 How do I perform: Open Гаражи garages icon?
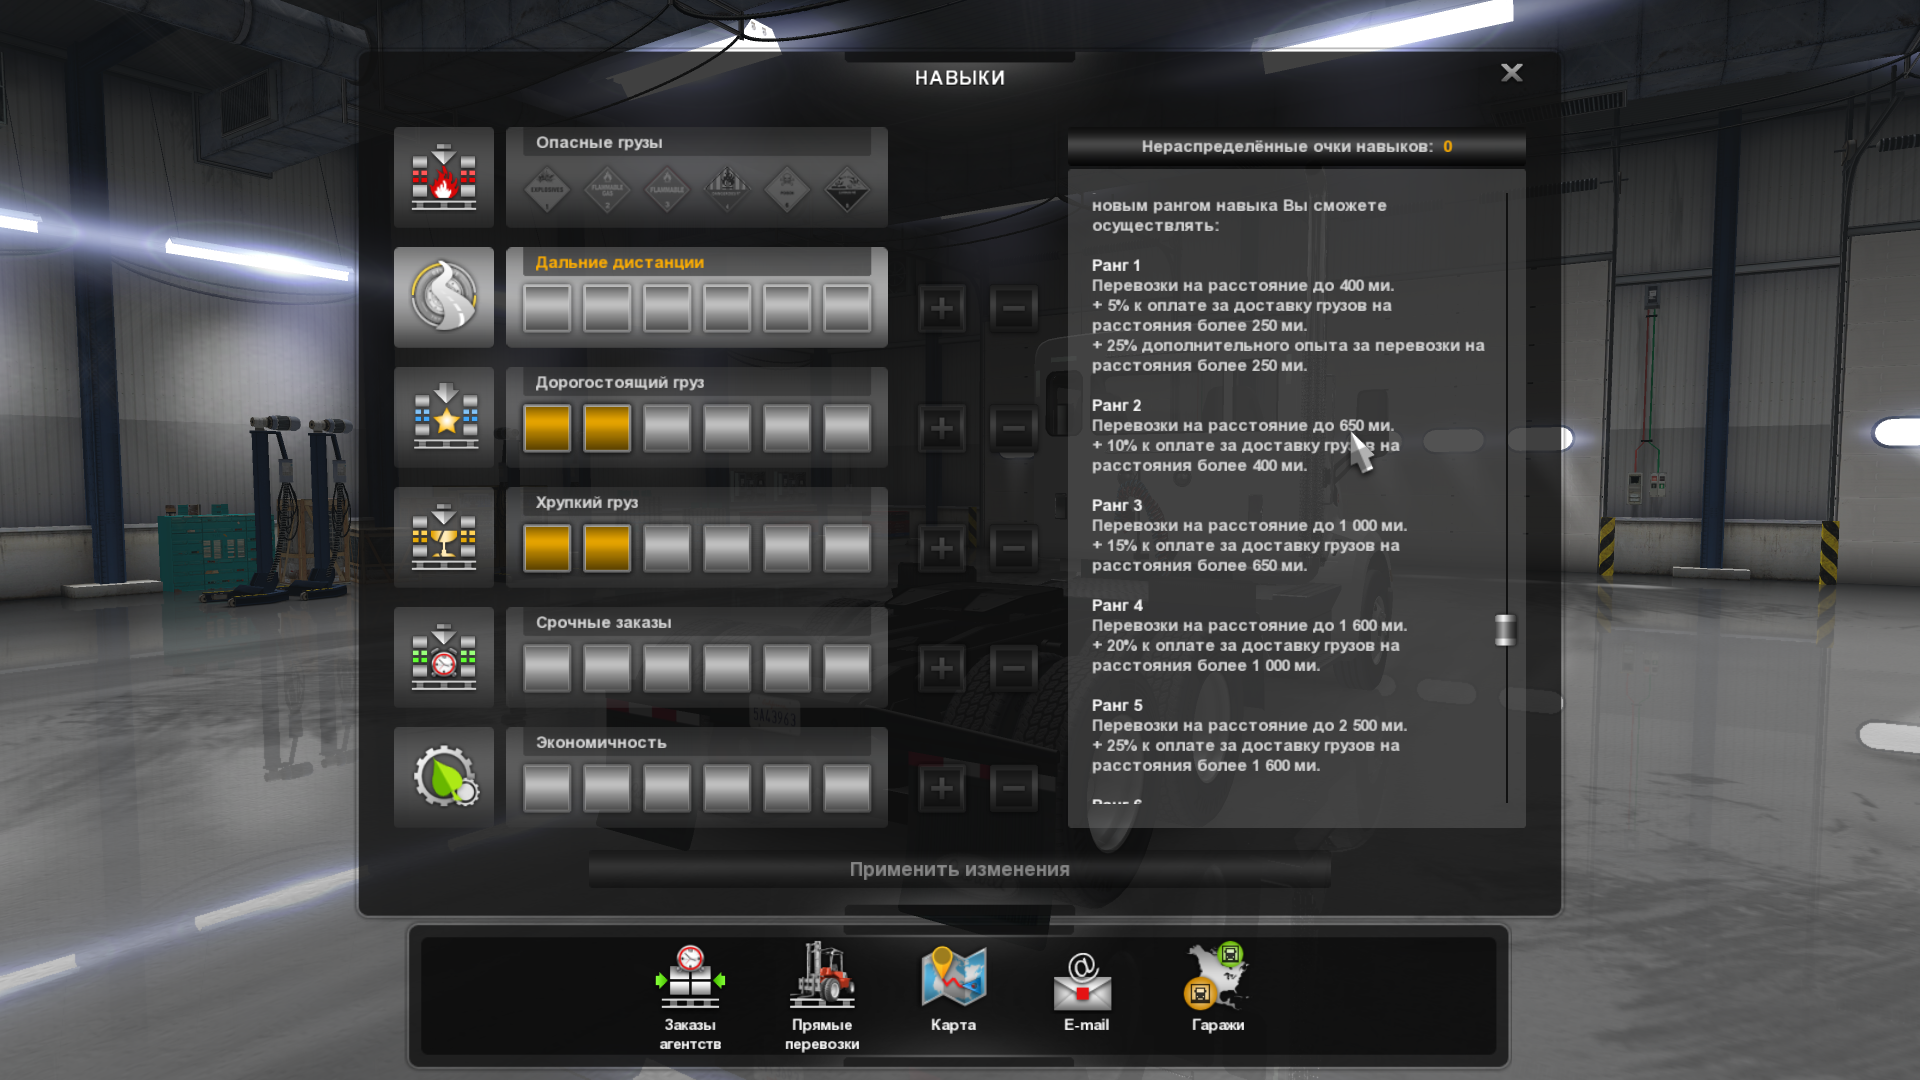click(1217, 978)
